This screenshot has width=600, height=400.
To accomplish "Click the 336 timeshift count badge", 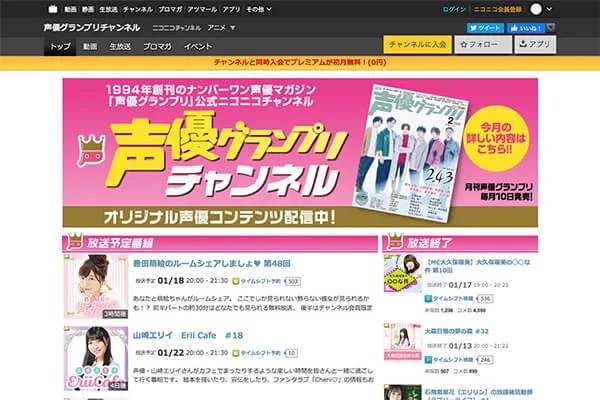I will [485, 299].
